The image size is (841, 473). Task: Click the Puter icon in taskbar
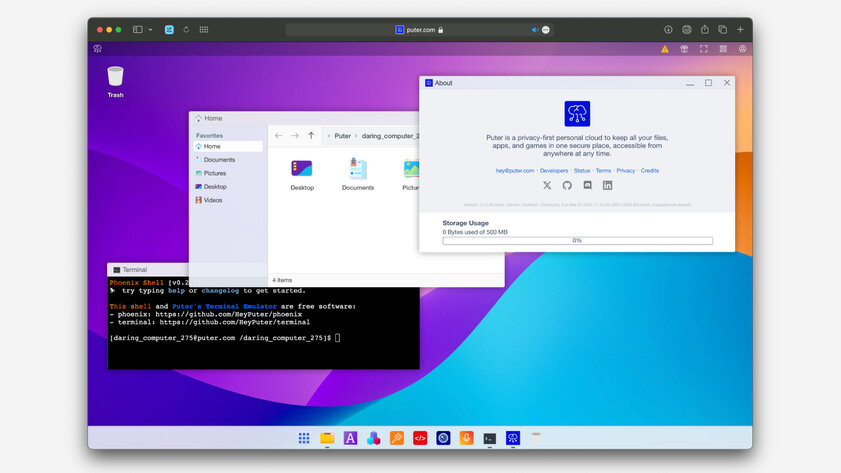click(x=513, y=438)
